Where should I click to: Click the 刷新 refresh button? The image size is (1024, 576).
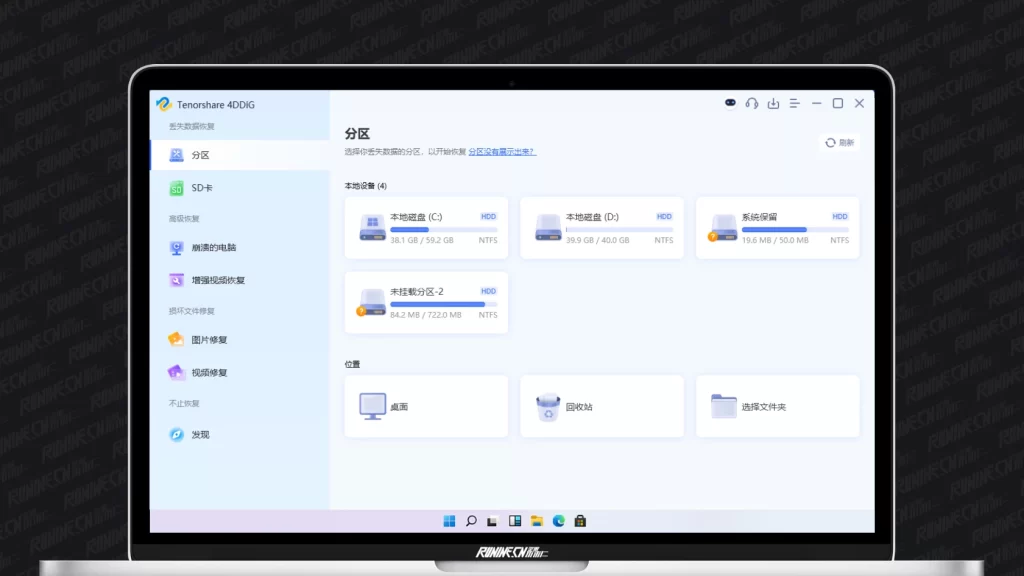(839, 143)
